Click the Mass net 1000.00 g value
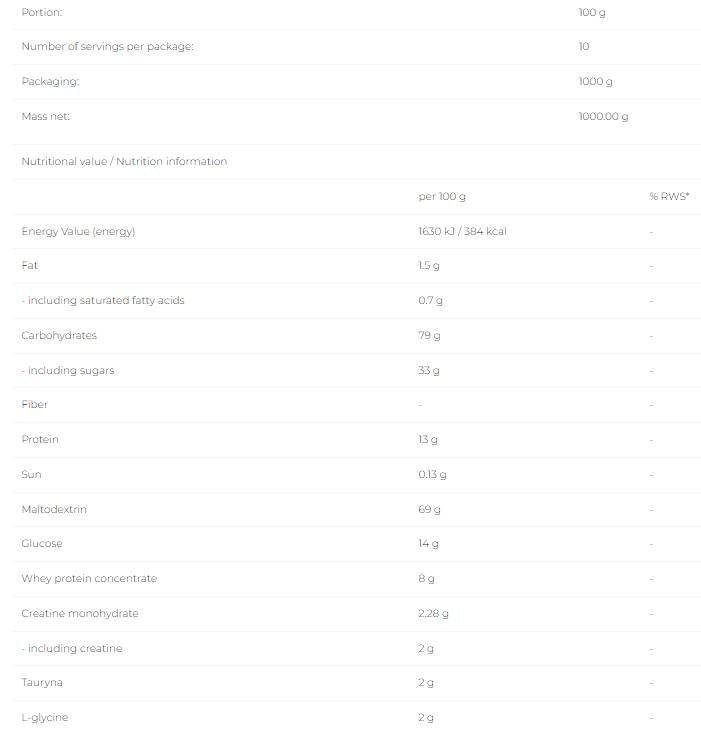 (x=603, y=117)
